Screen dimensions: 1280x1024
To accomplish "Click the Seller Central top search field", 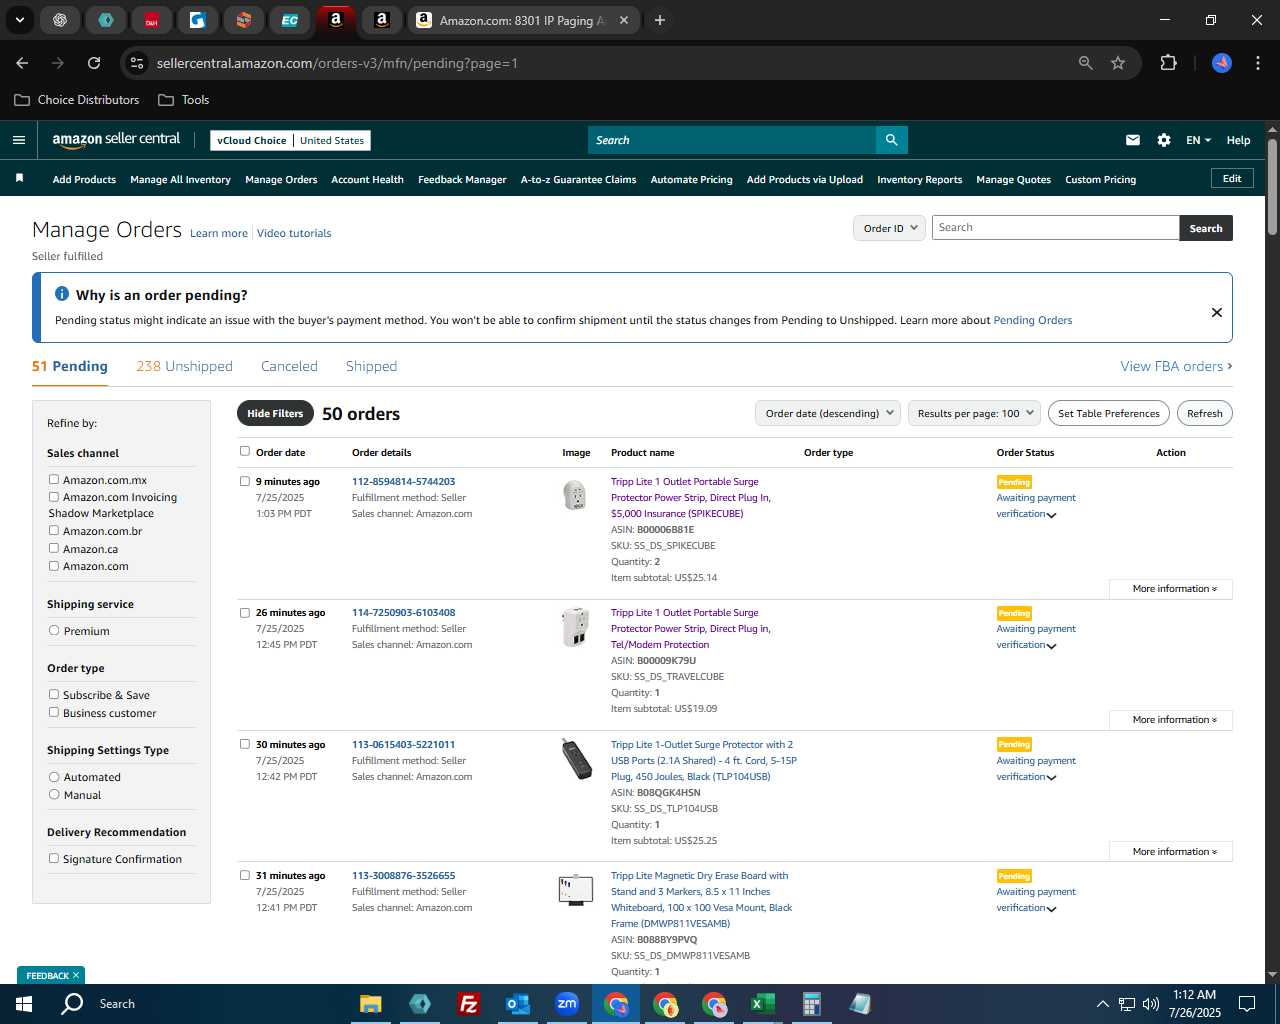I will coord(731,140).
